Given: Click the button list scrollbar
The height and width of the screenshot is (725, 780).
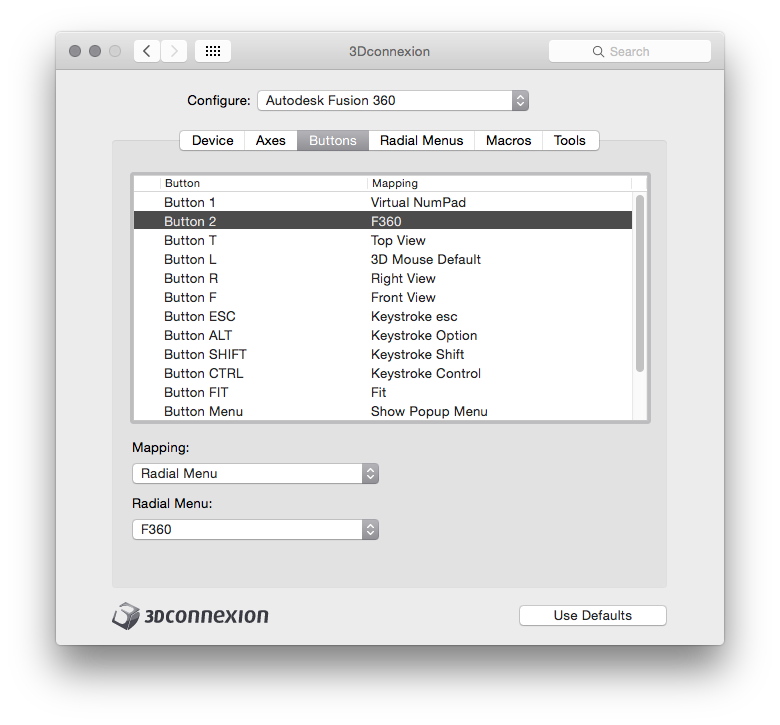Looking at the screenshot, I should tap(640, 283).
